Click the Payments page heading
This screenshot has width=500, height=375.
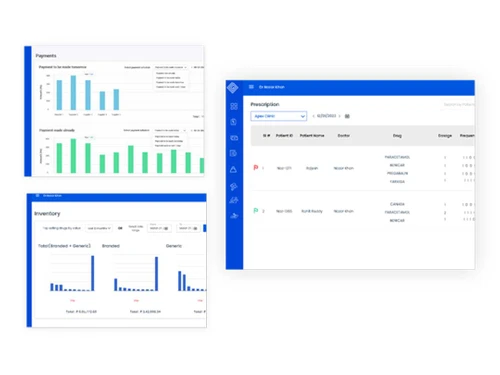click(46, 56)
